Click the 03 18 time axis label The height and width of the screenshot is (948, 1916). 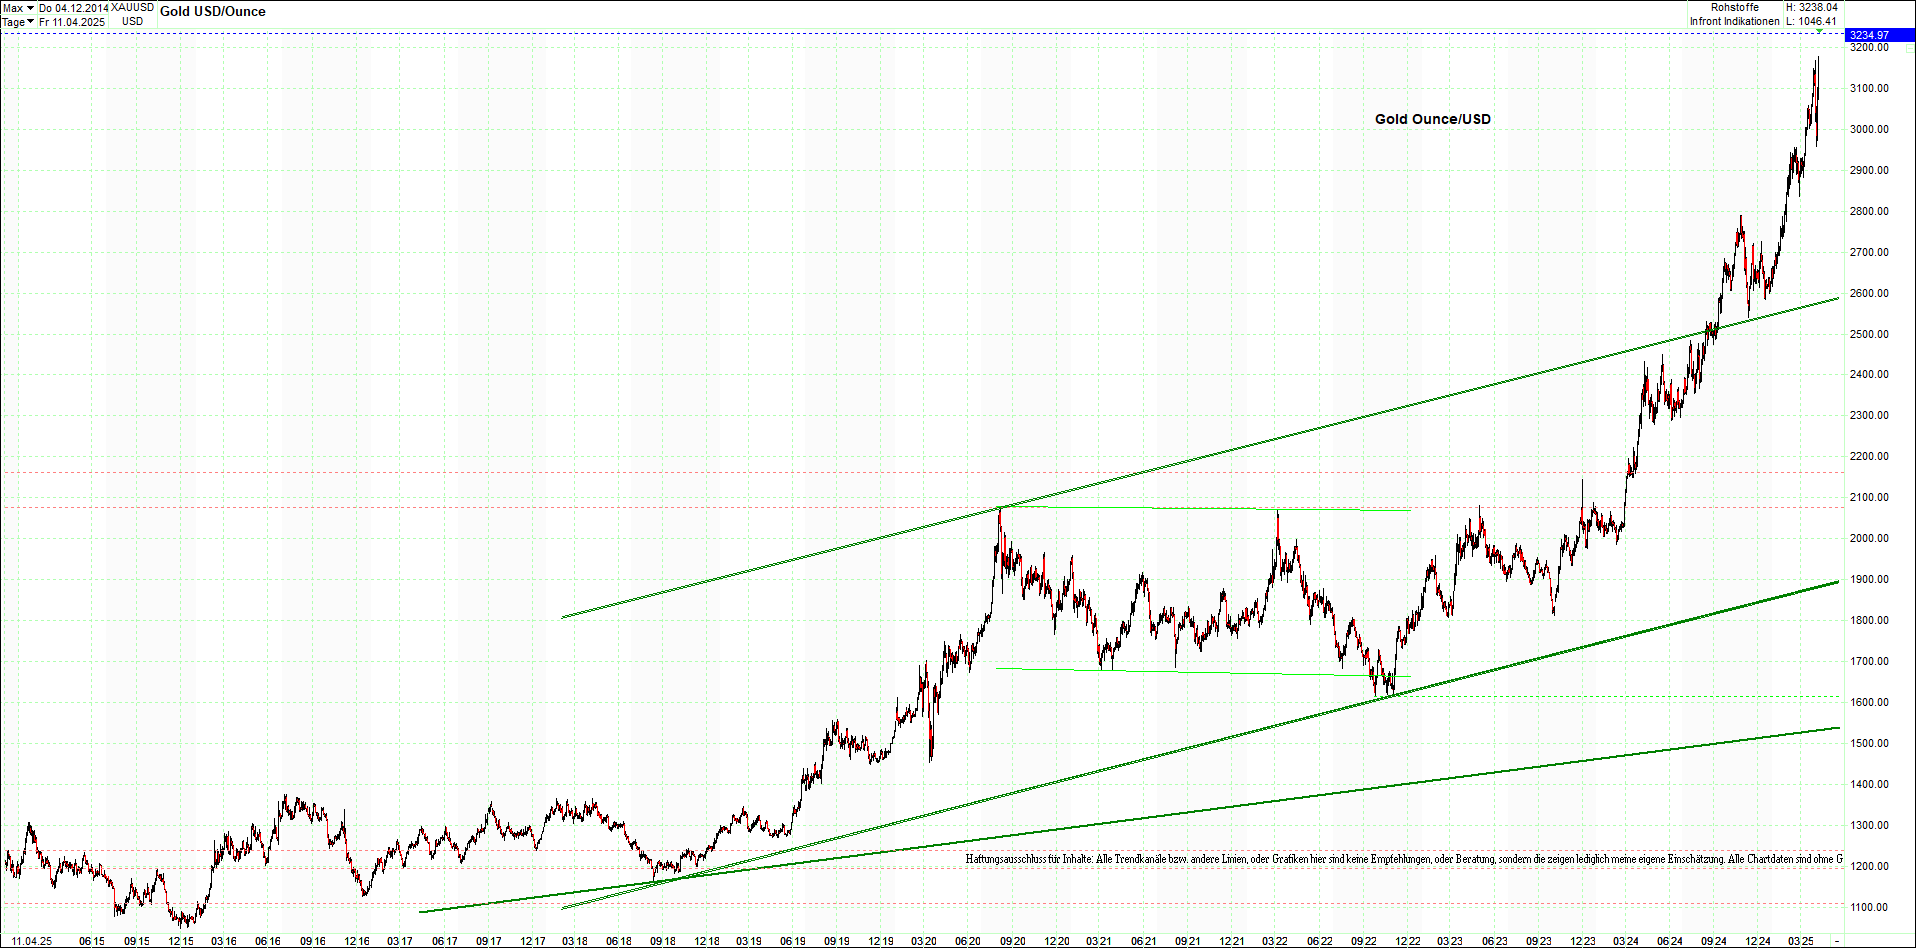(x=574, y=941)
